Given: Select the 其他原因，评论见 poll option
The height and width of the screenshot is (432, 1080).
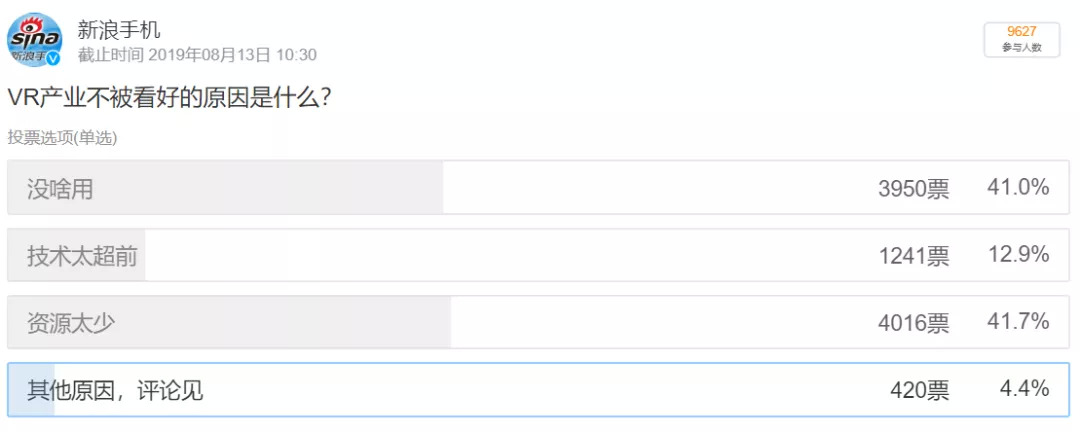Looking at the screenshot, I should point(539,390).
